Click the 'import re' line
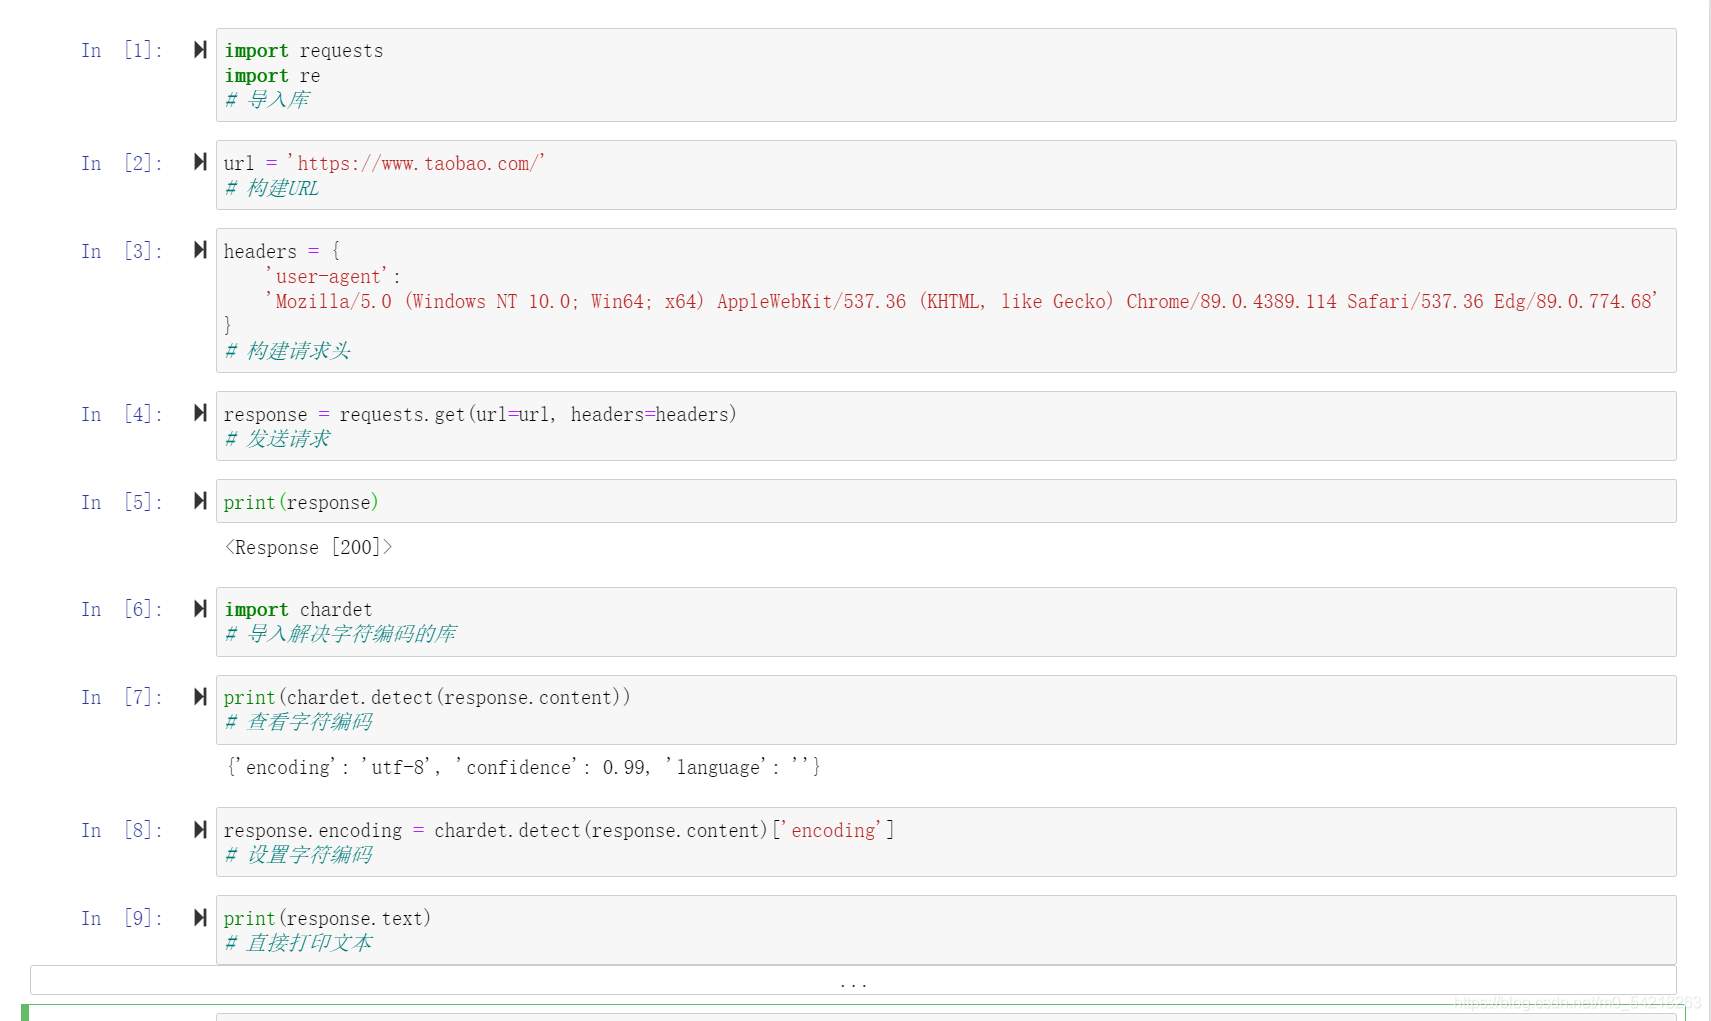 point(272,76)
